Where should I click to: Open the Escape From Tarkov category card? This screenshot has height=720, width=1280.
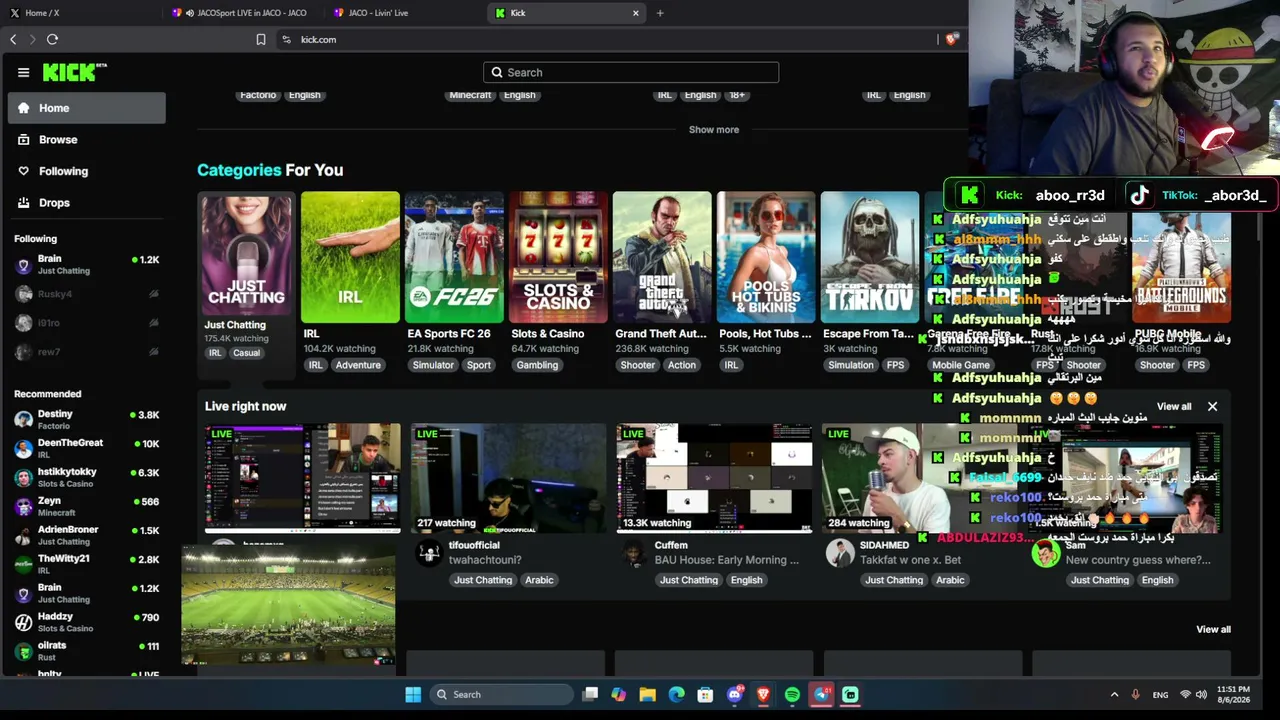[x=870, y=257]
